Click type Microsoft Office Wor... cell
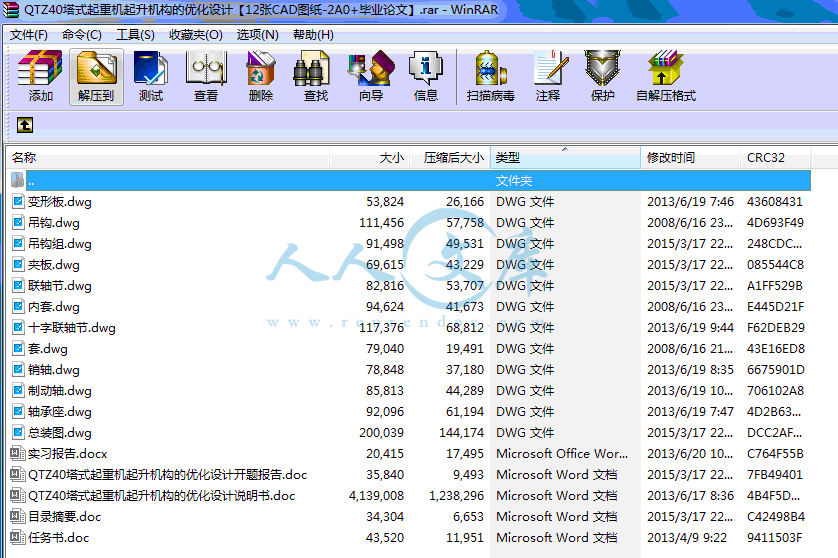This screenshot has height=558, width=838. click(562, 453)
